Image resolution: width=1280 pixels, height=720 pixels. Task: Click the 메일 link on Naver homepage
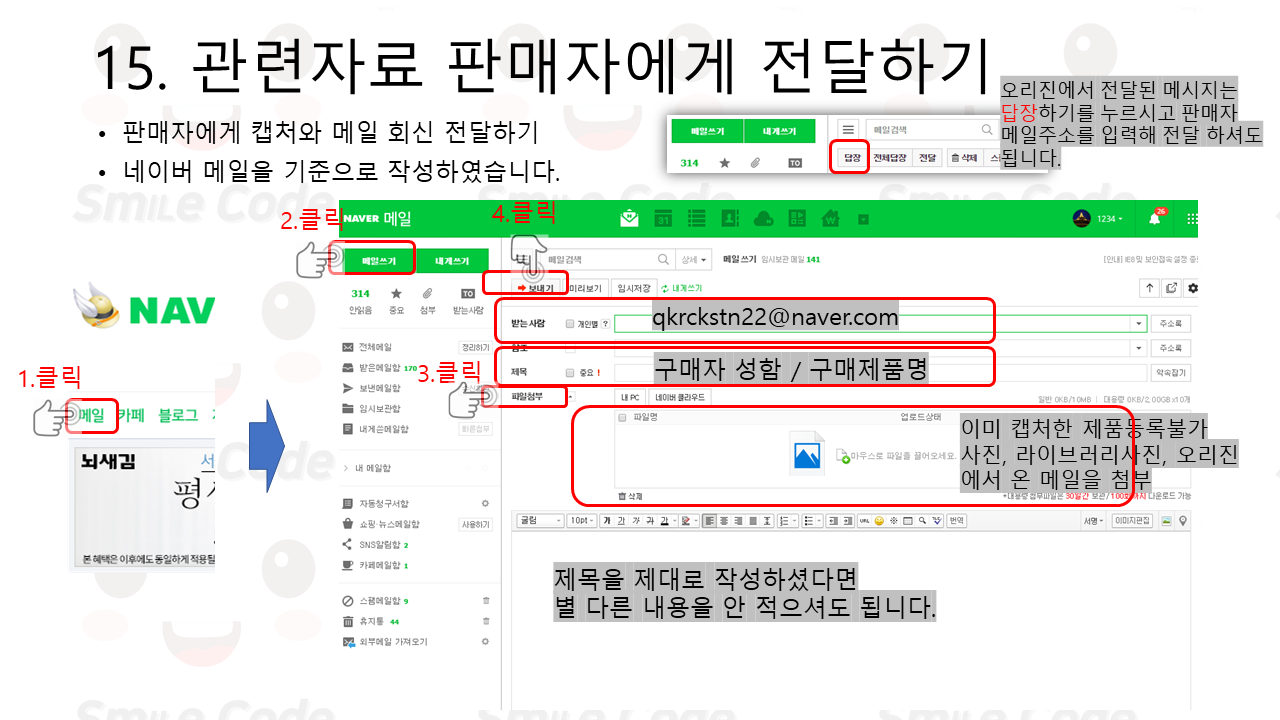tap(91, 415)
